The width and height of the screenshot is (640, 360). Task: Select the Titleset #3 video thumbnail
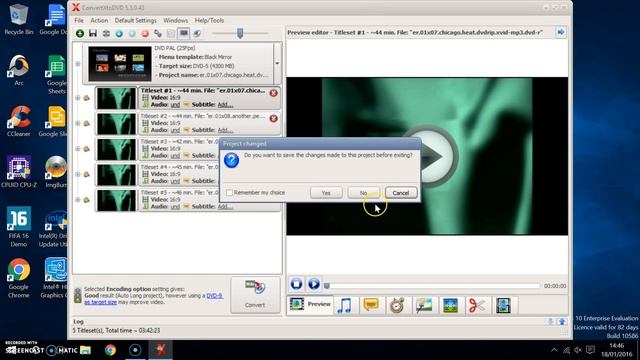click(116, 149)
